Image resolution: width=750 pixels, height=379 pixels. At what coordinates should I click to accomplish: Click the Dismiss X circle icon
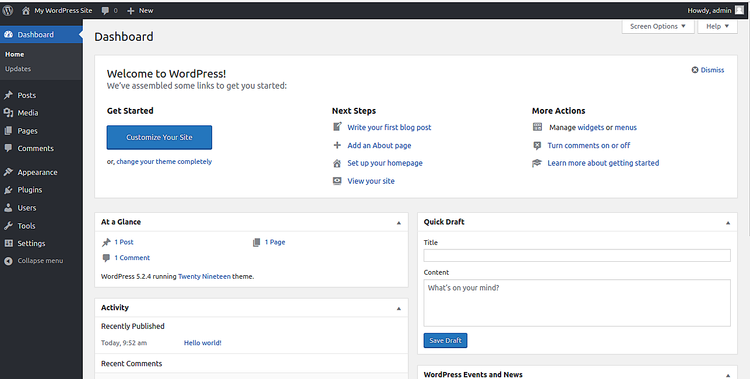[695, 70]
